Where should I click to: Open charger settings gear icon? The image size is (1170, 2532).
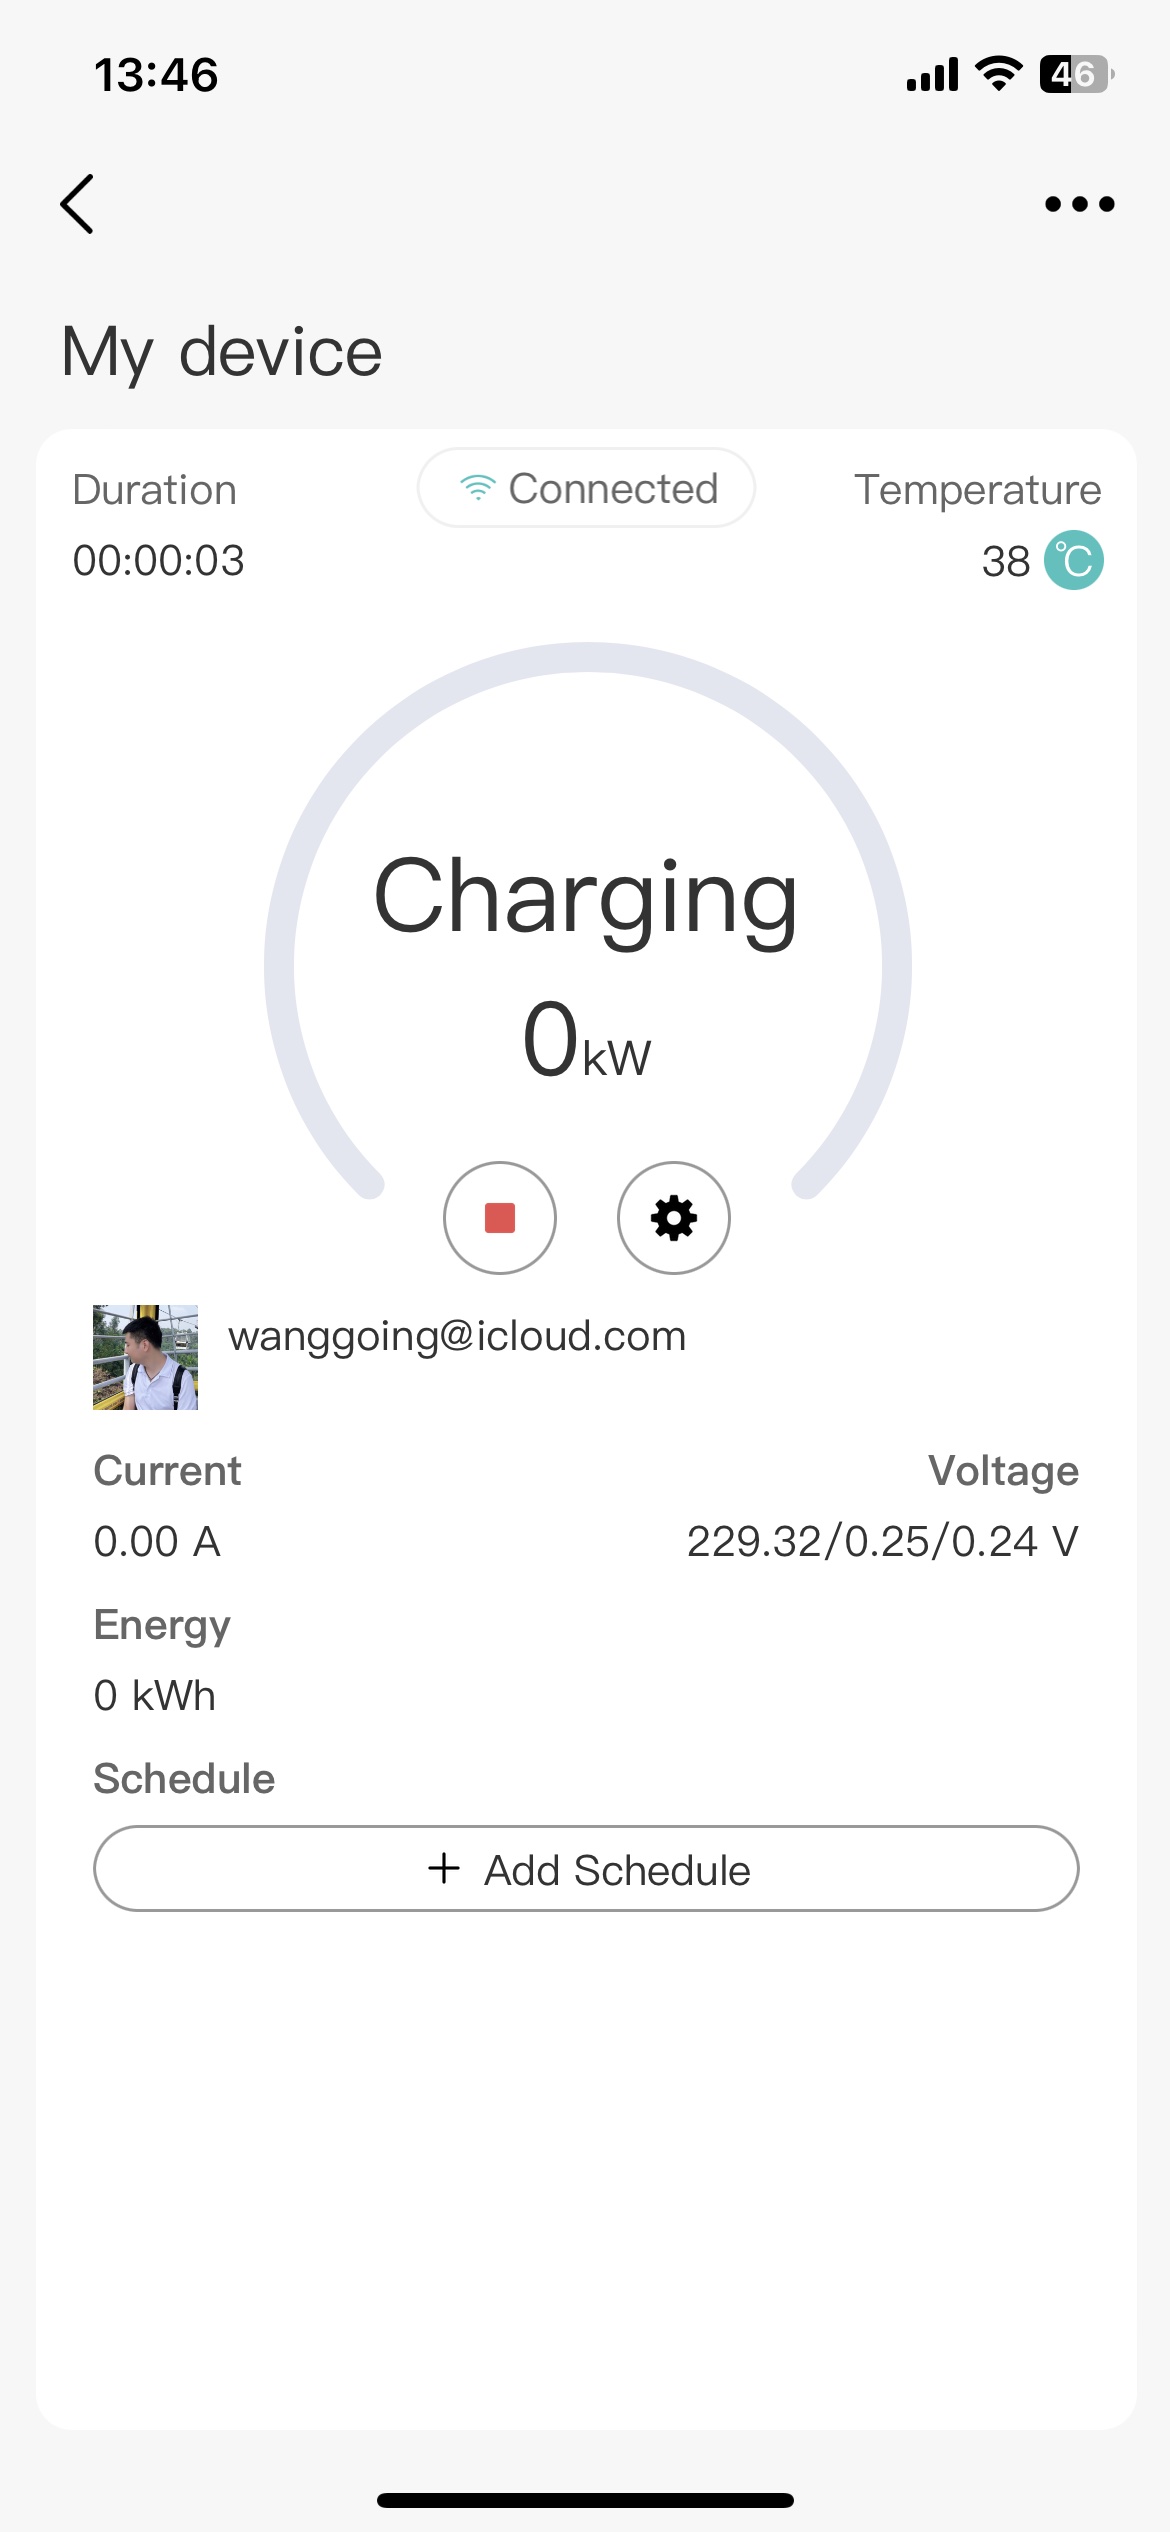click(x=674, y=1218)
